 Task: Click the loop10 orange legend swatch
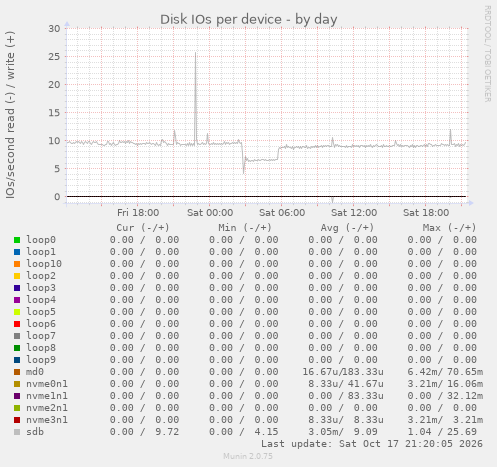17,264
